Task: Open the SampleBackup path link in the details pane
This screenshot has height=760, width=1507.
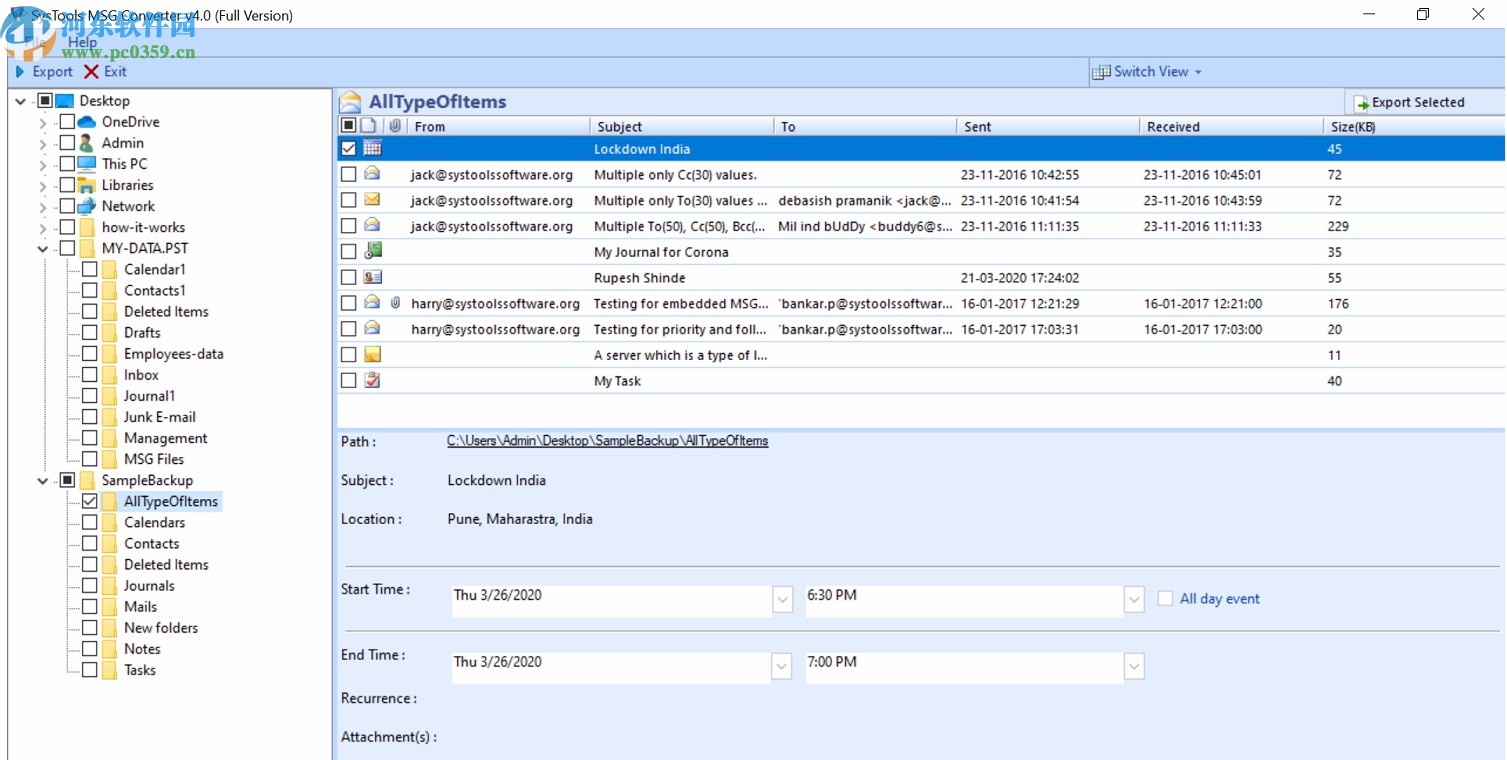Action: [x=607, y=440]
